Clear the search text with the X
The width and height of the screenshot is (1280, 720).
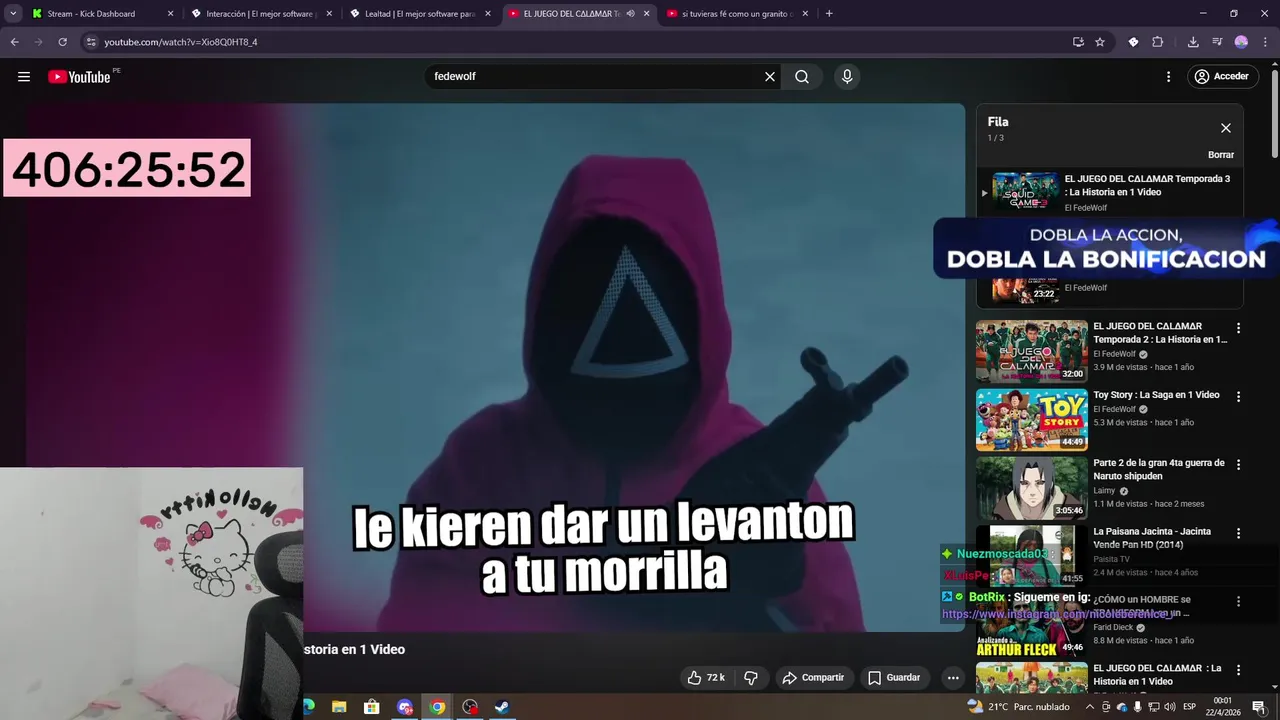click(x=770, y=77)
